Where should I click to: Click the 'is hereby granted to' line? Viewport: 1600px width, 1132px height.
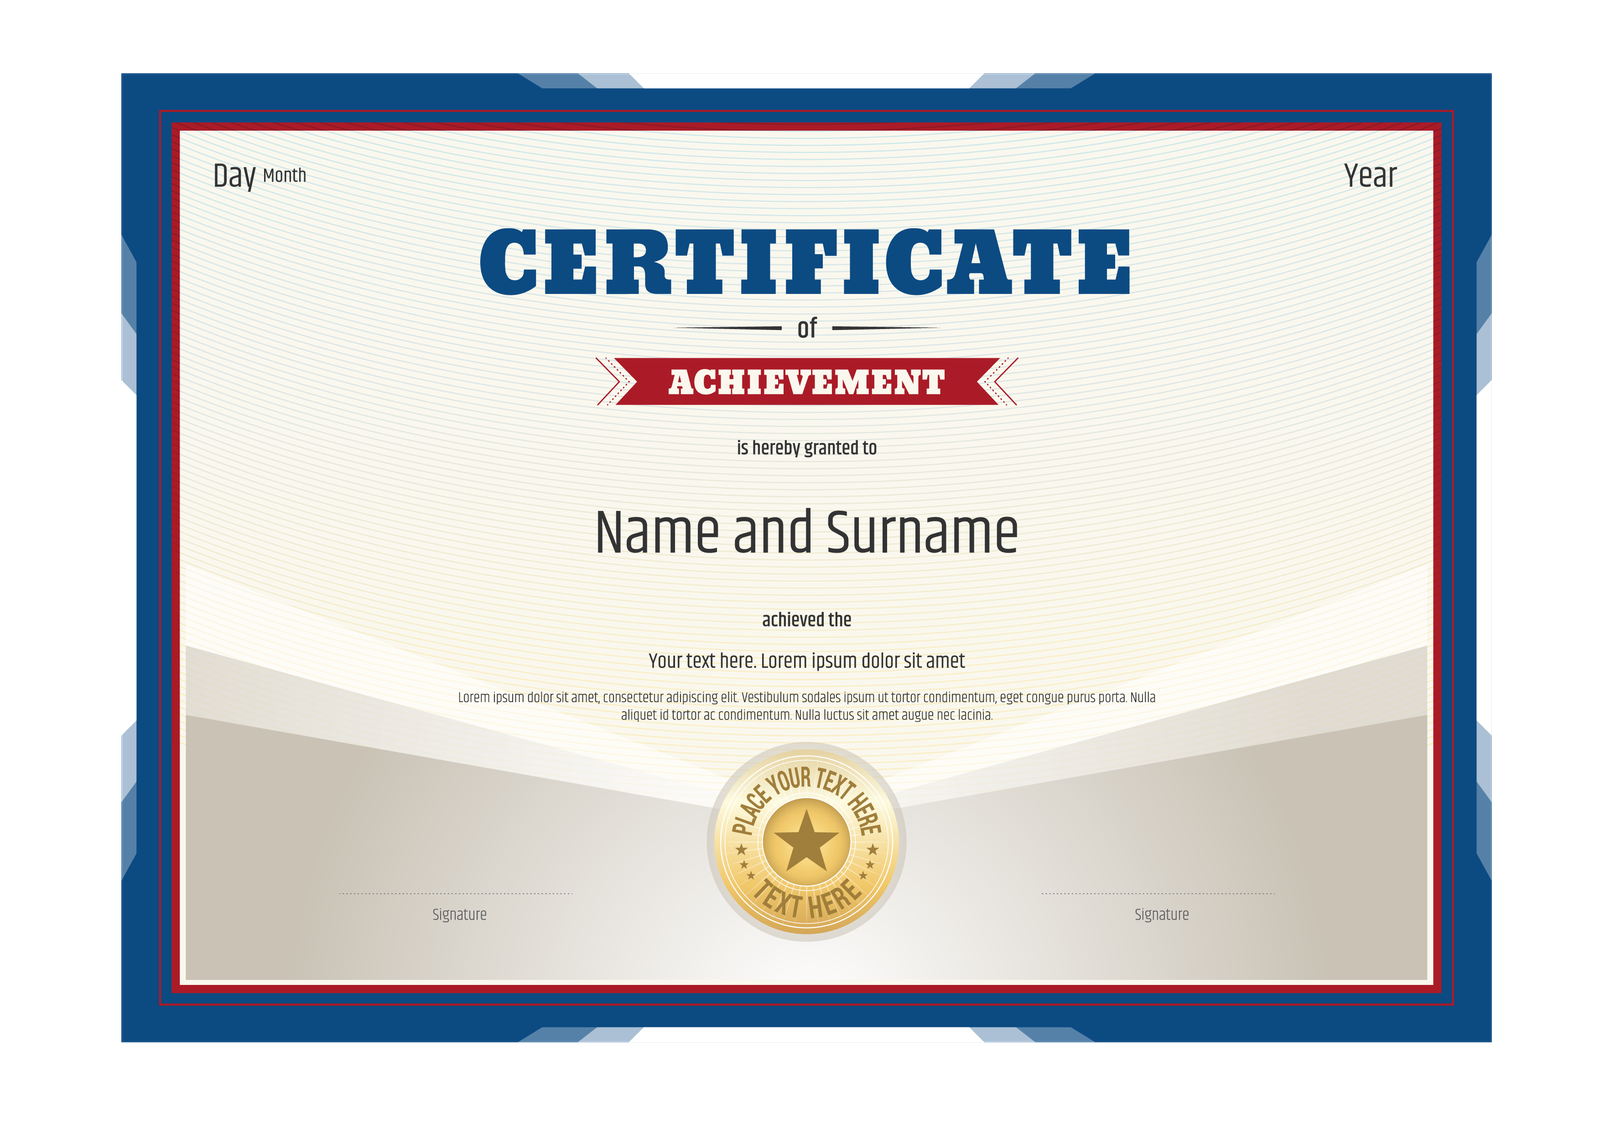(806, 448)
